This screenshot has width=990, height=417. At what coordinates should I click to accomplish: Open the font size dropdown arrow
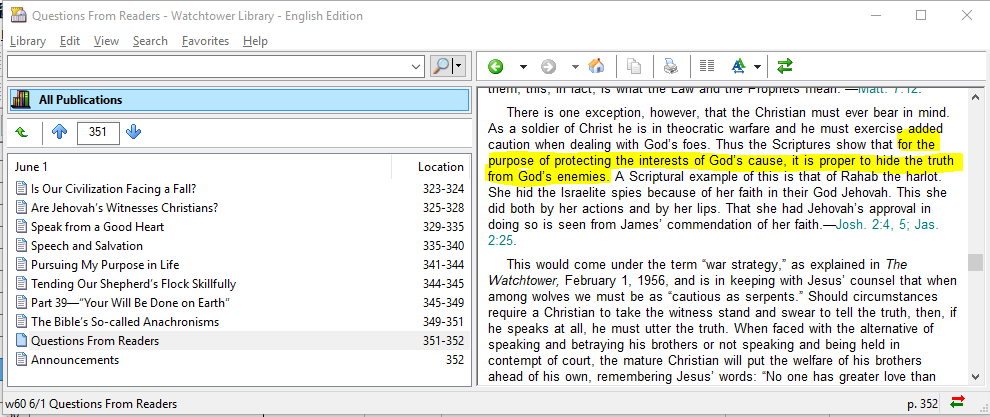point(758,67)
